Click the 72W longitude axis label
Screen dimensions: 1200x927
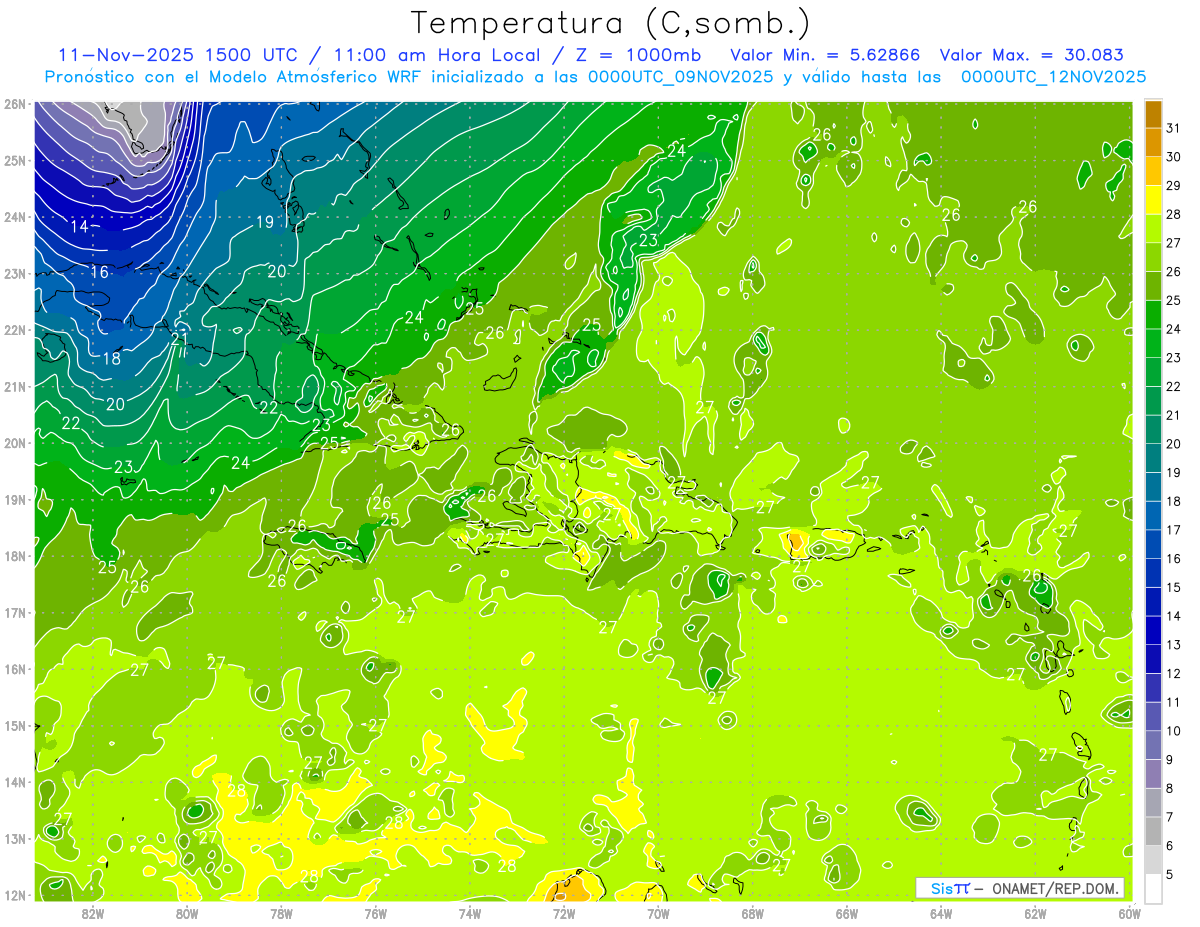[x=564, y=913]
